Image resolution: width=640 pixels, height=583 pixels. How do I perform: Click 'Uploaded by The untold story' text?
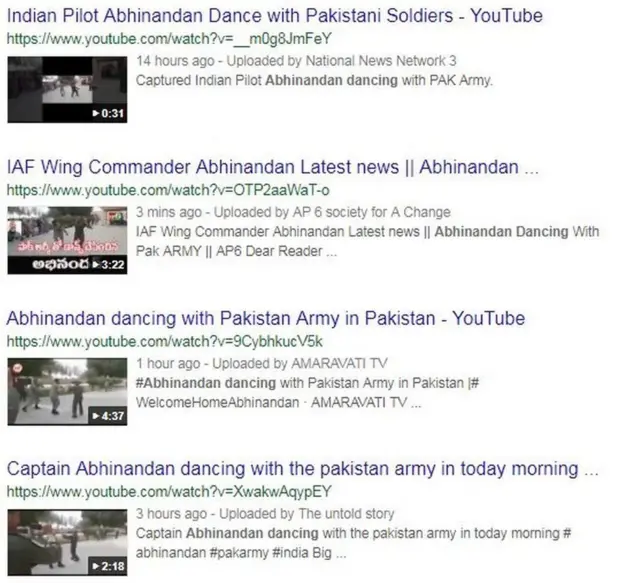307,514
